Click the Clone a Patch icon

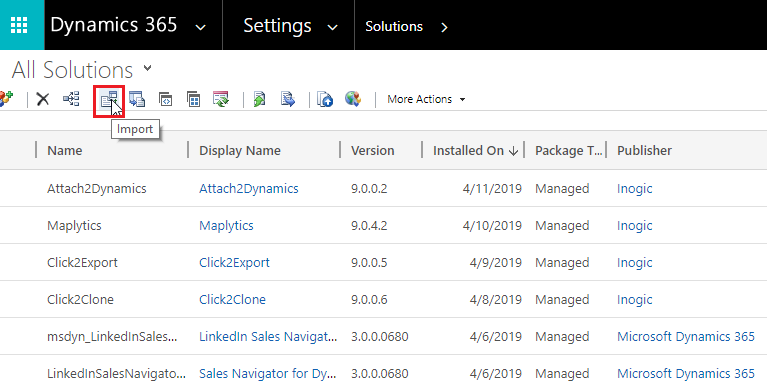click(x=165, y=99)
